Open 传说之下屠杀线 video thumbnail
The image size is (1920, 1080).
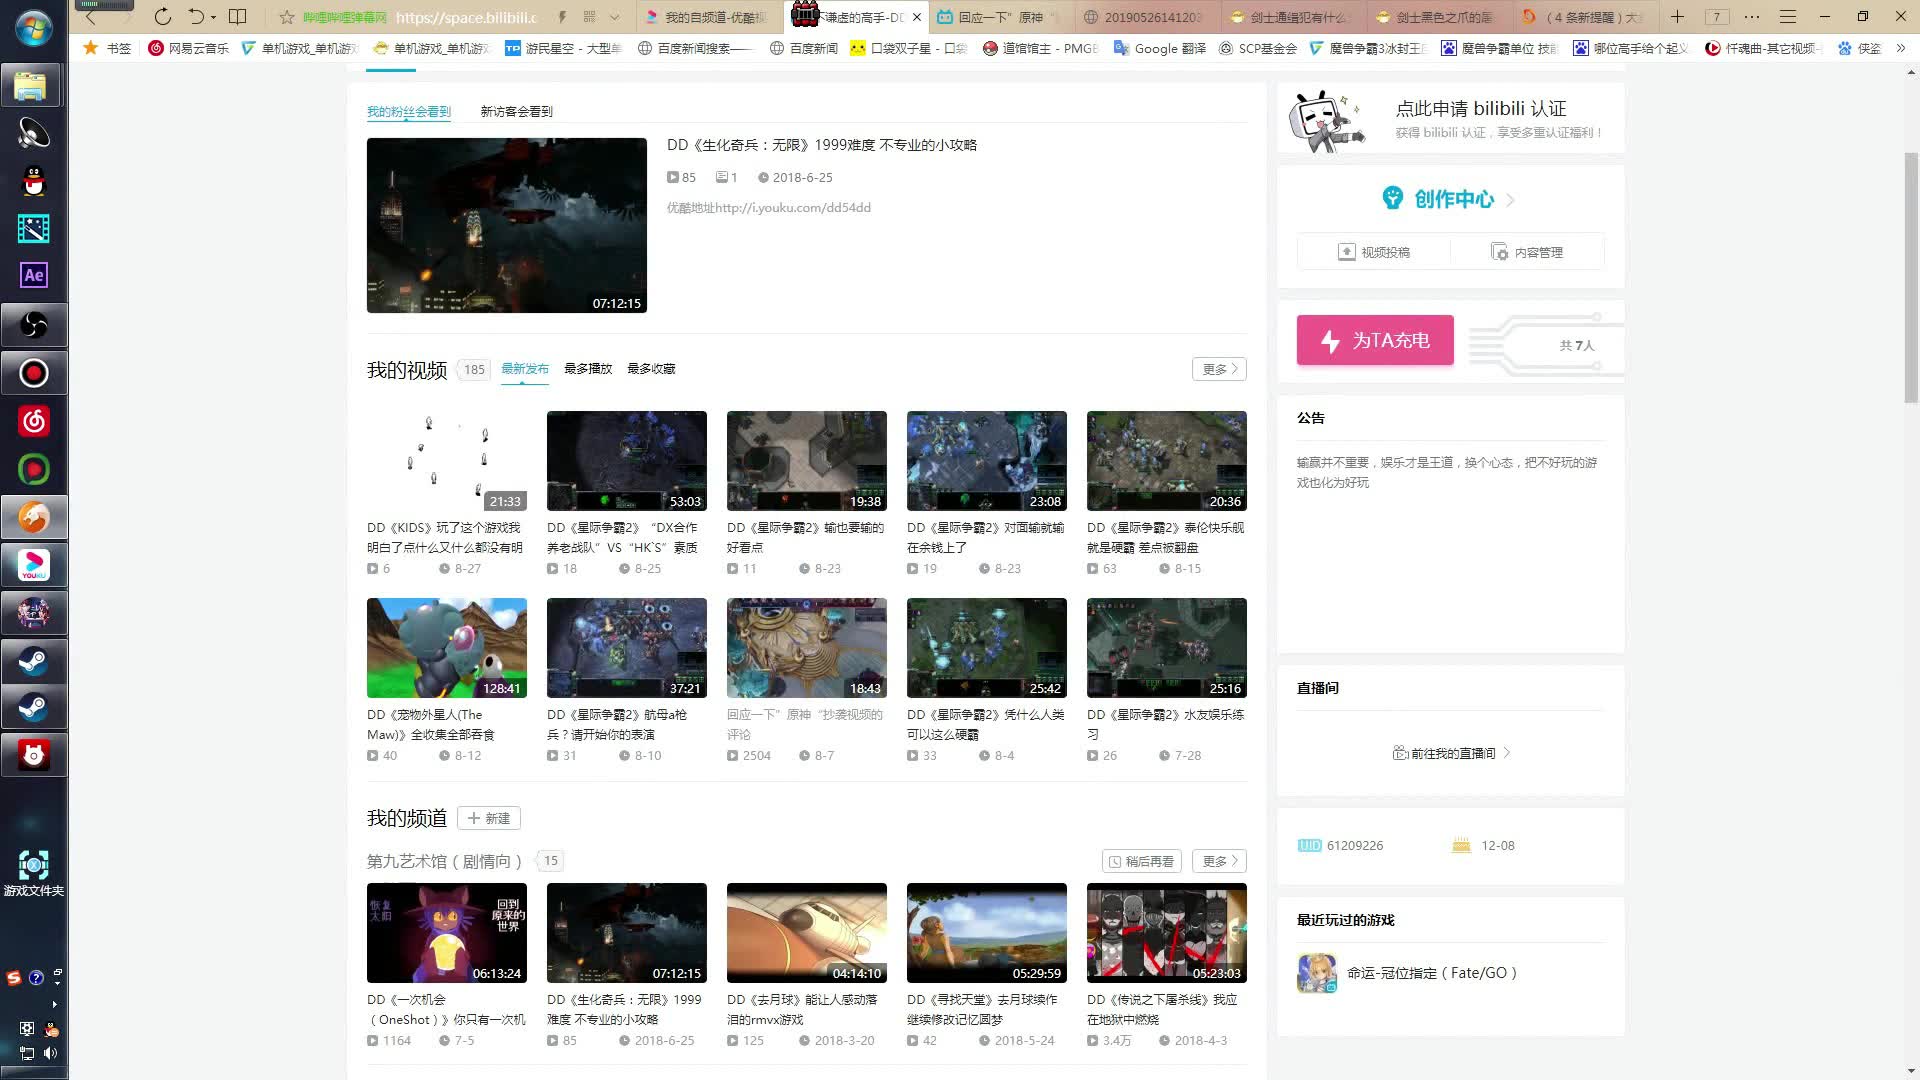pyautogui.click(x=1166, y=933)
